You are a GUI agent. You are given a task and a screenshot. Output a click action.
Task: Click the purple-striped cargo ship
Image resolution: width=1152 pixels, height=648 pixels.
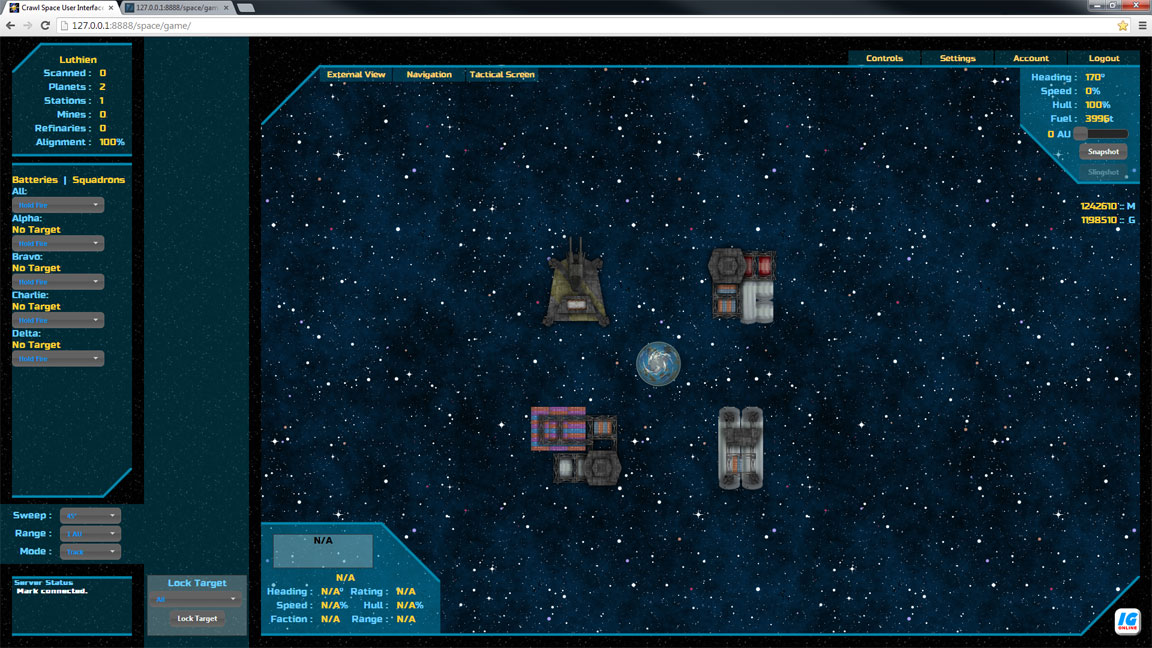(574, 444)
